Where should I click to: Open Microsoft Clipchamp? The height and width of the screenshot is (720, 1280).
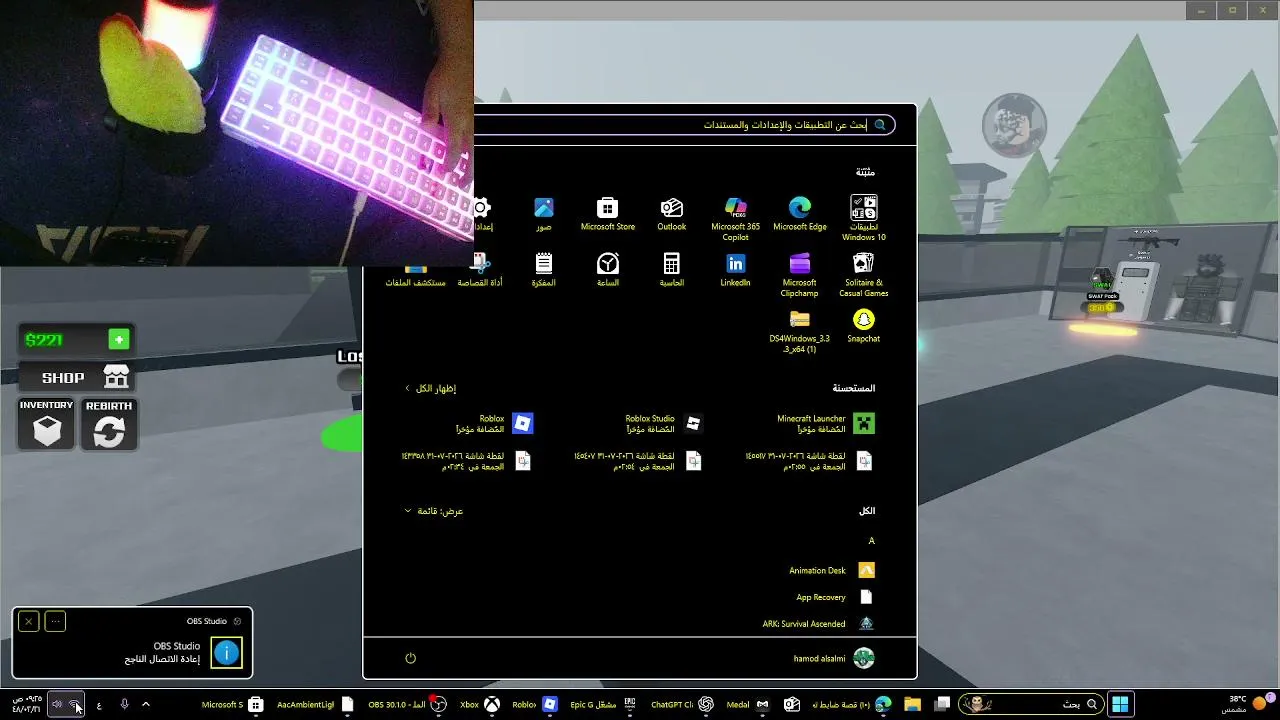point(799,275)
